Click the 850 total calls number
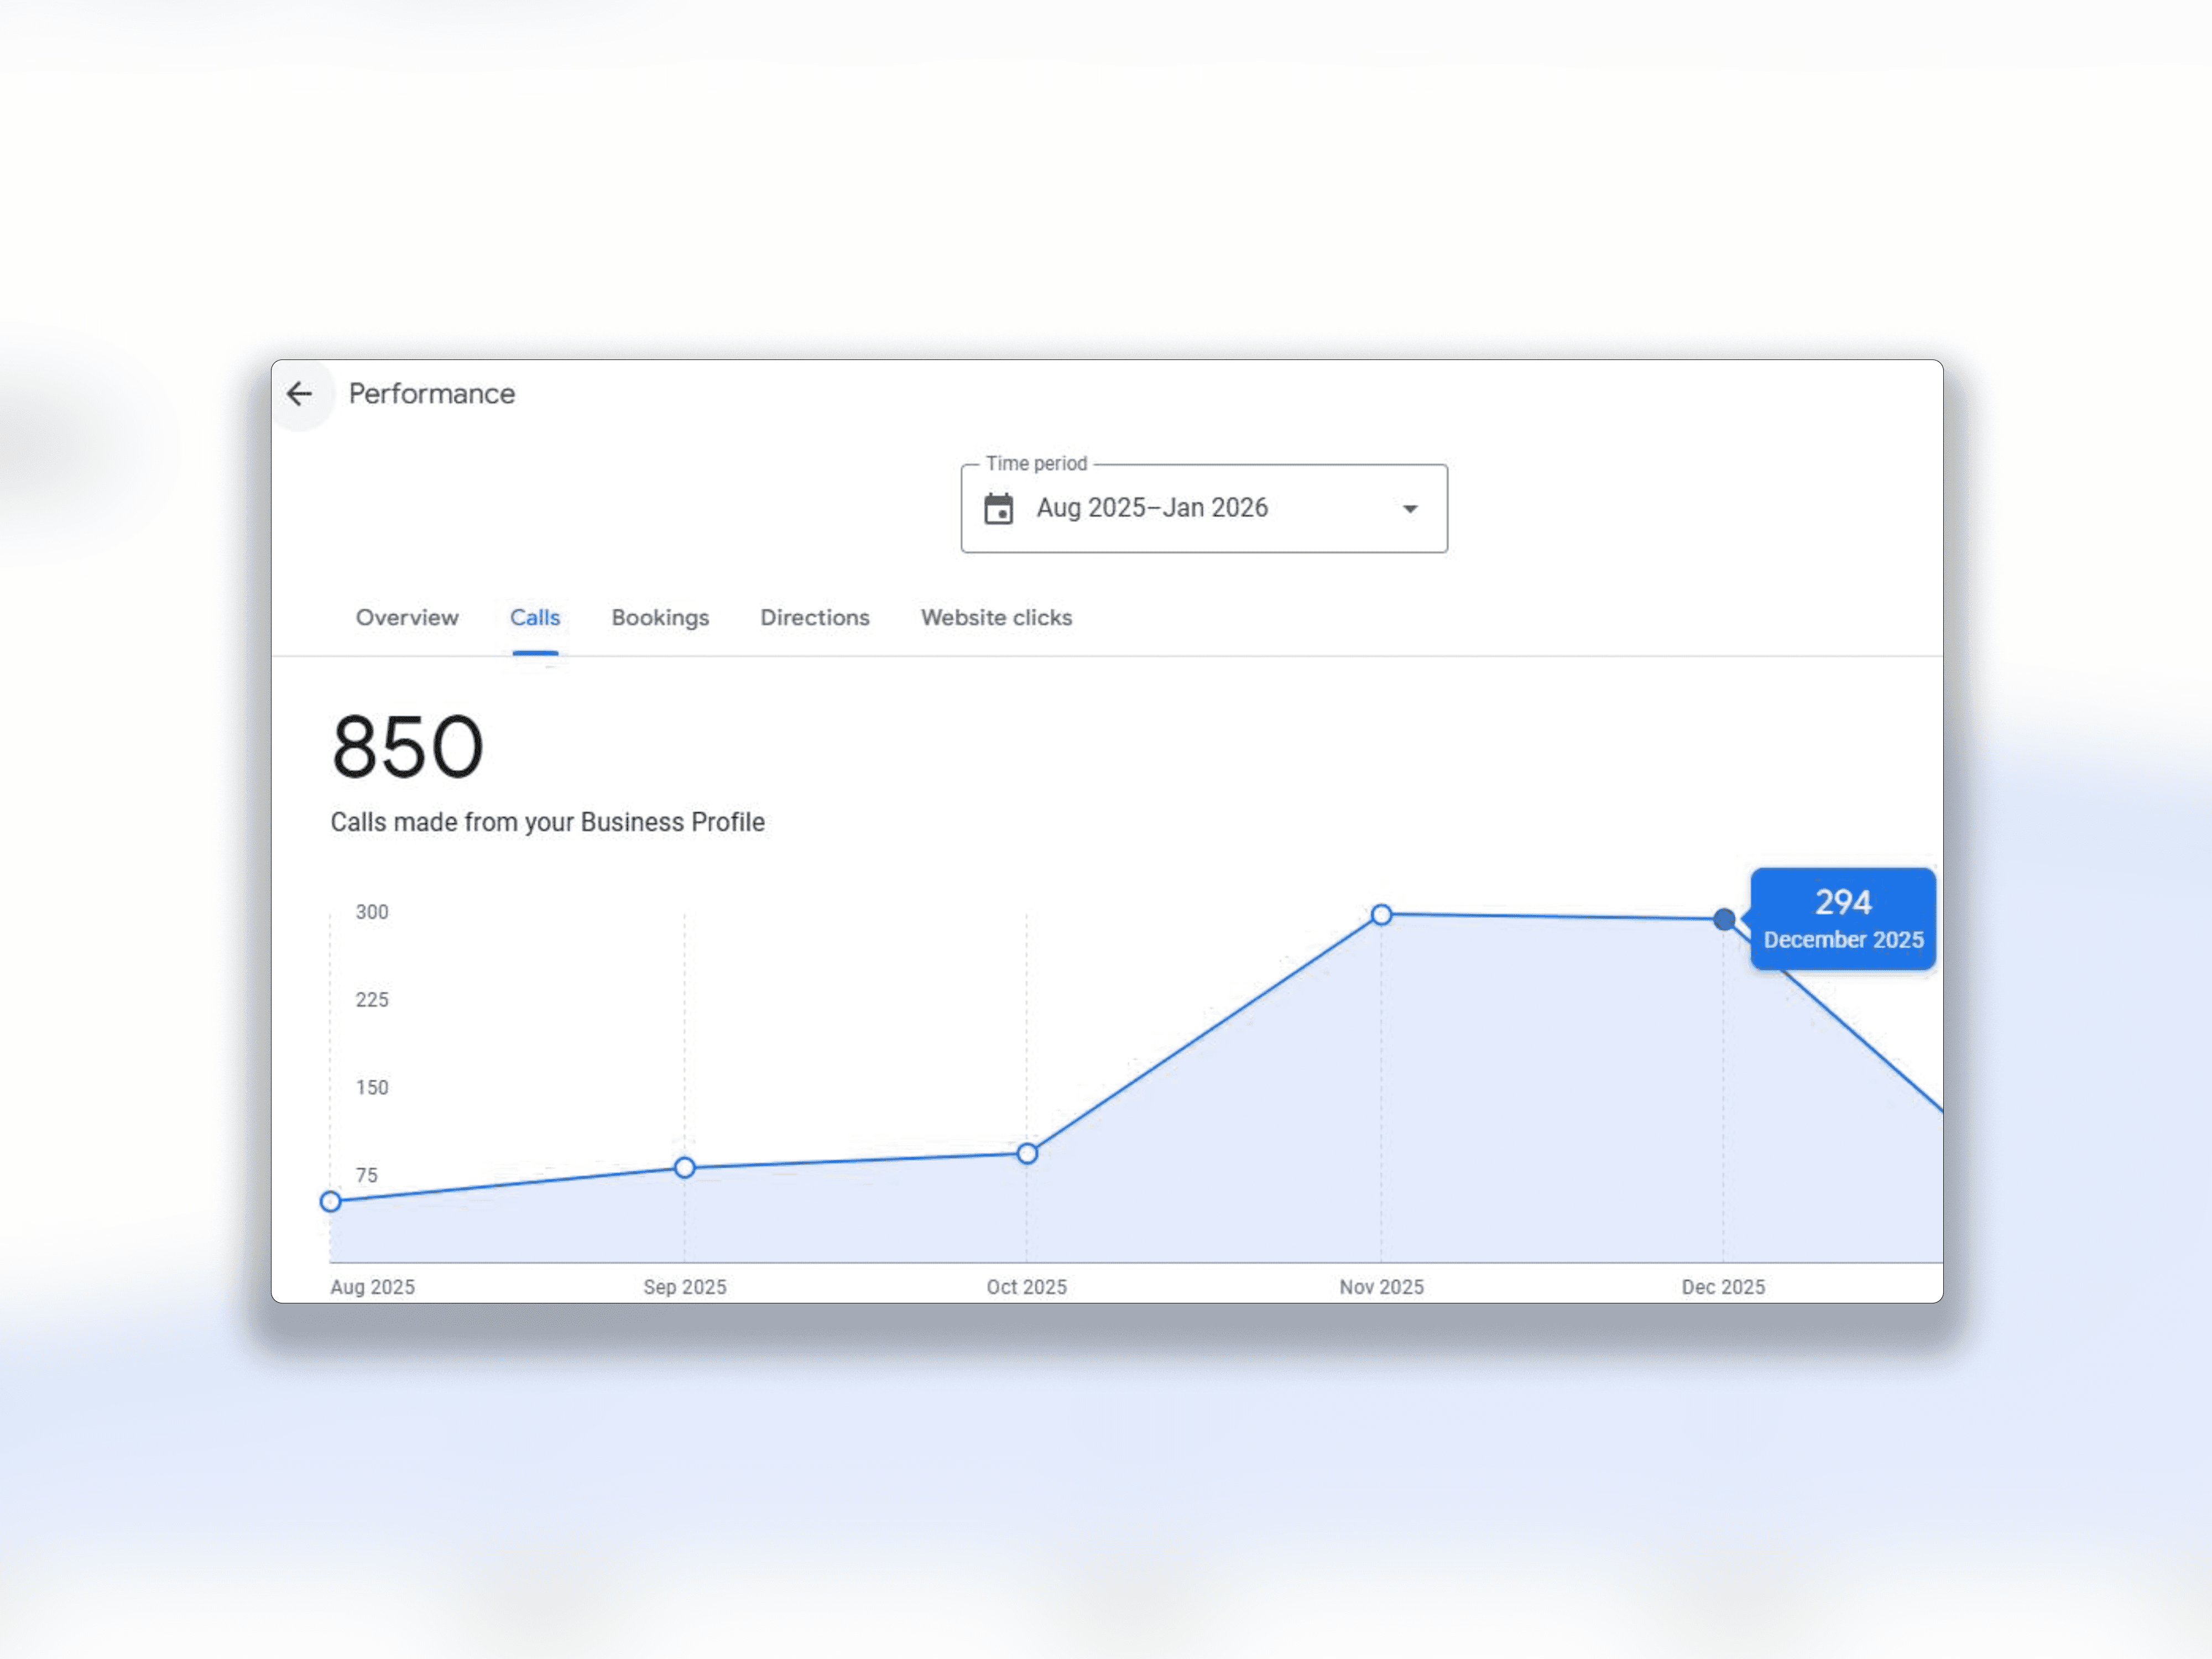 tap(408, 747)
